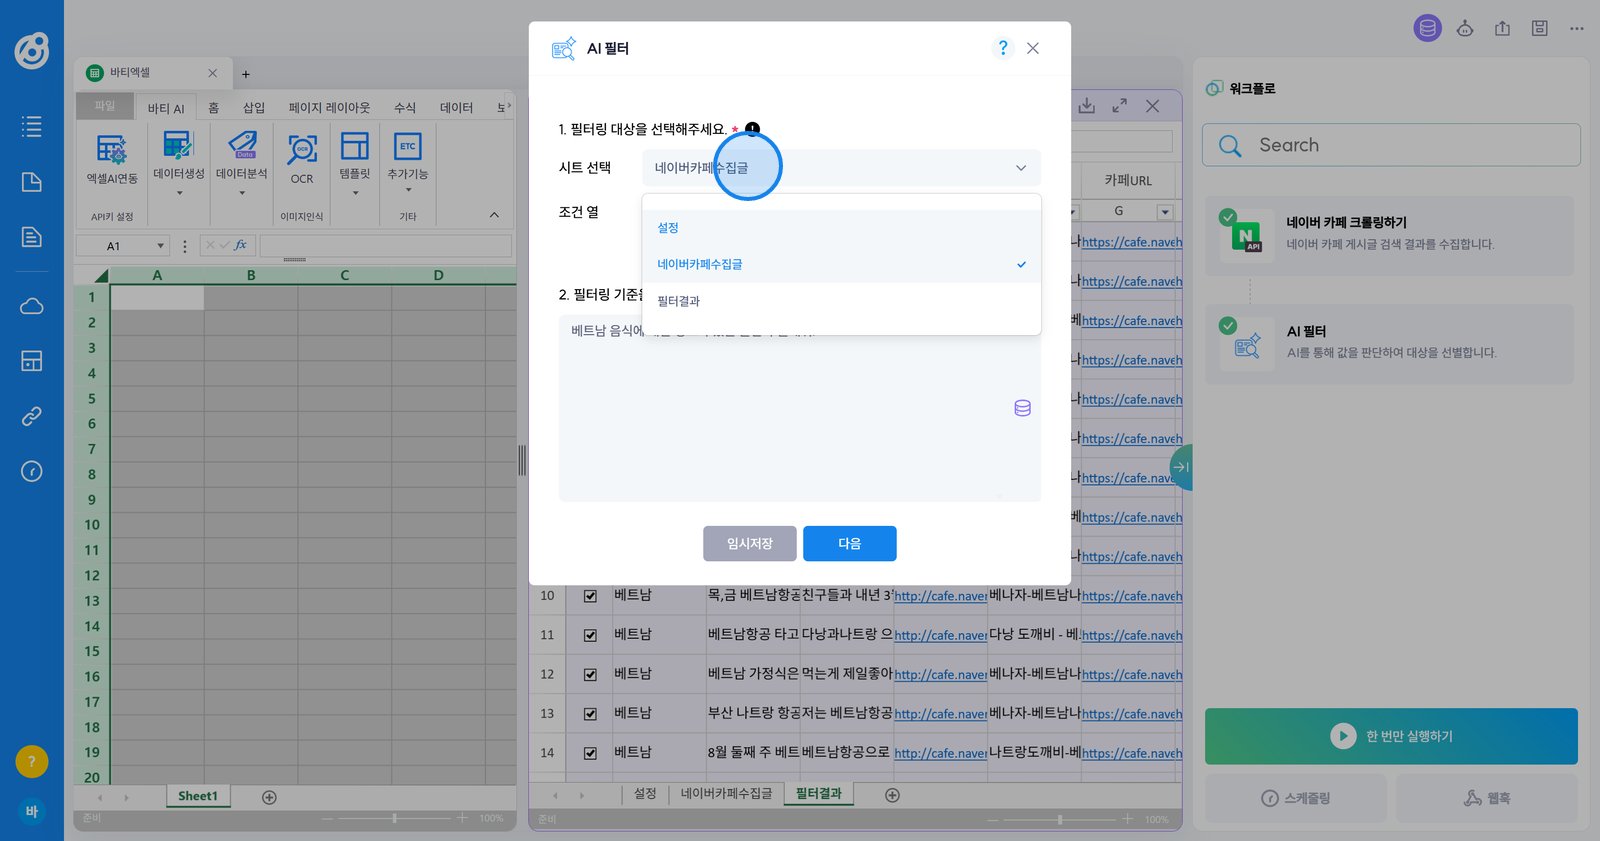Open the 바 user profile avatar

pos(32,811)
